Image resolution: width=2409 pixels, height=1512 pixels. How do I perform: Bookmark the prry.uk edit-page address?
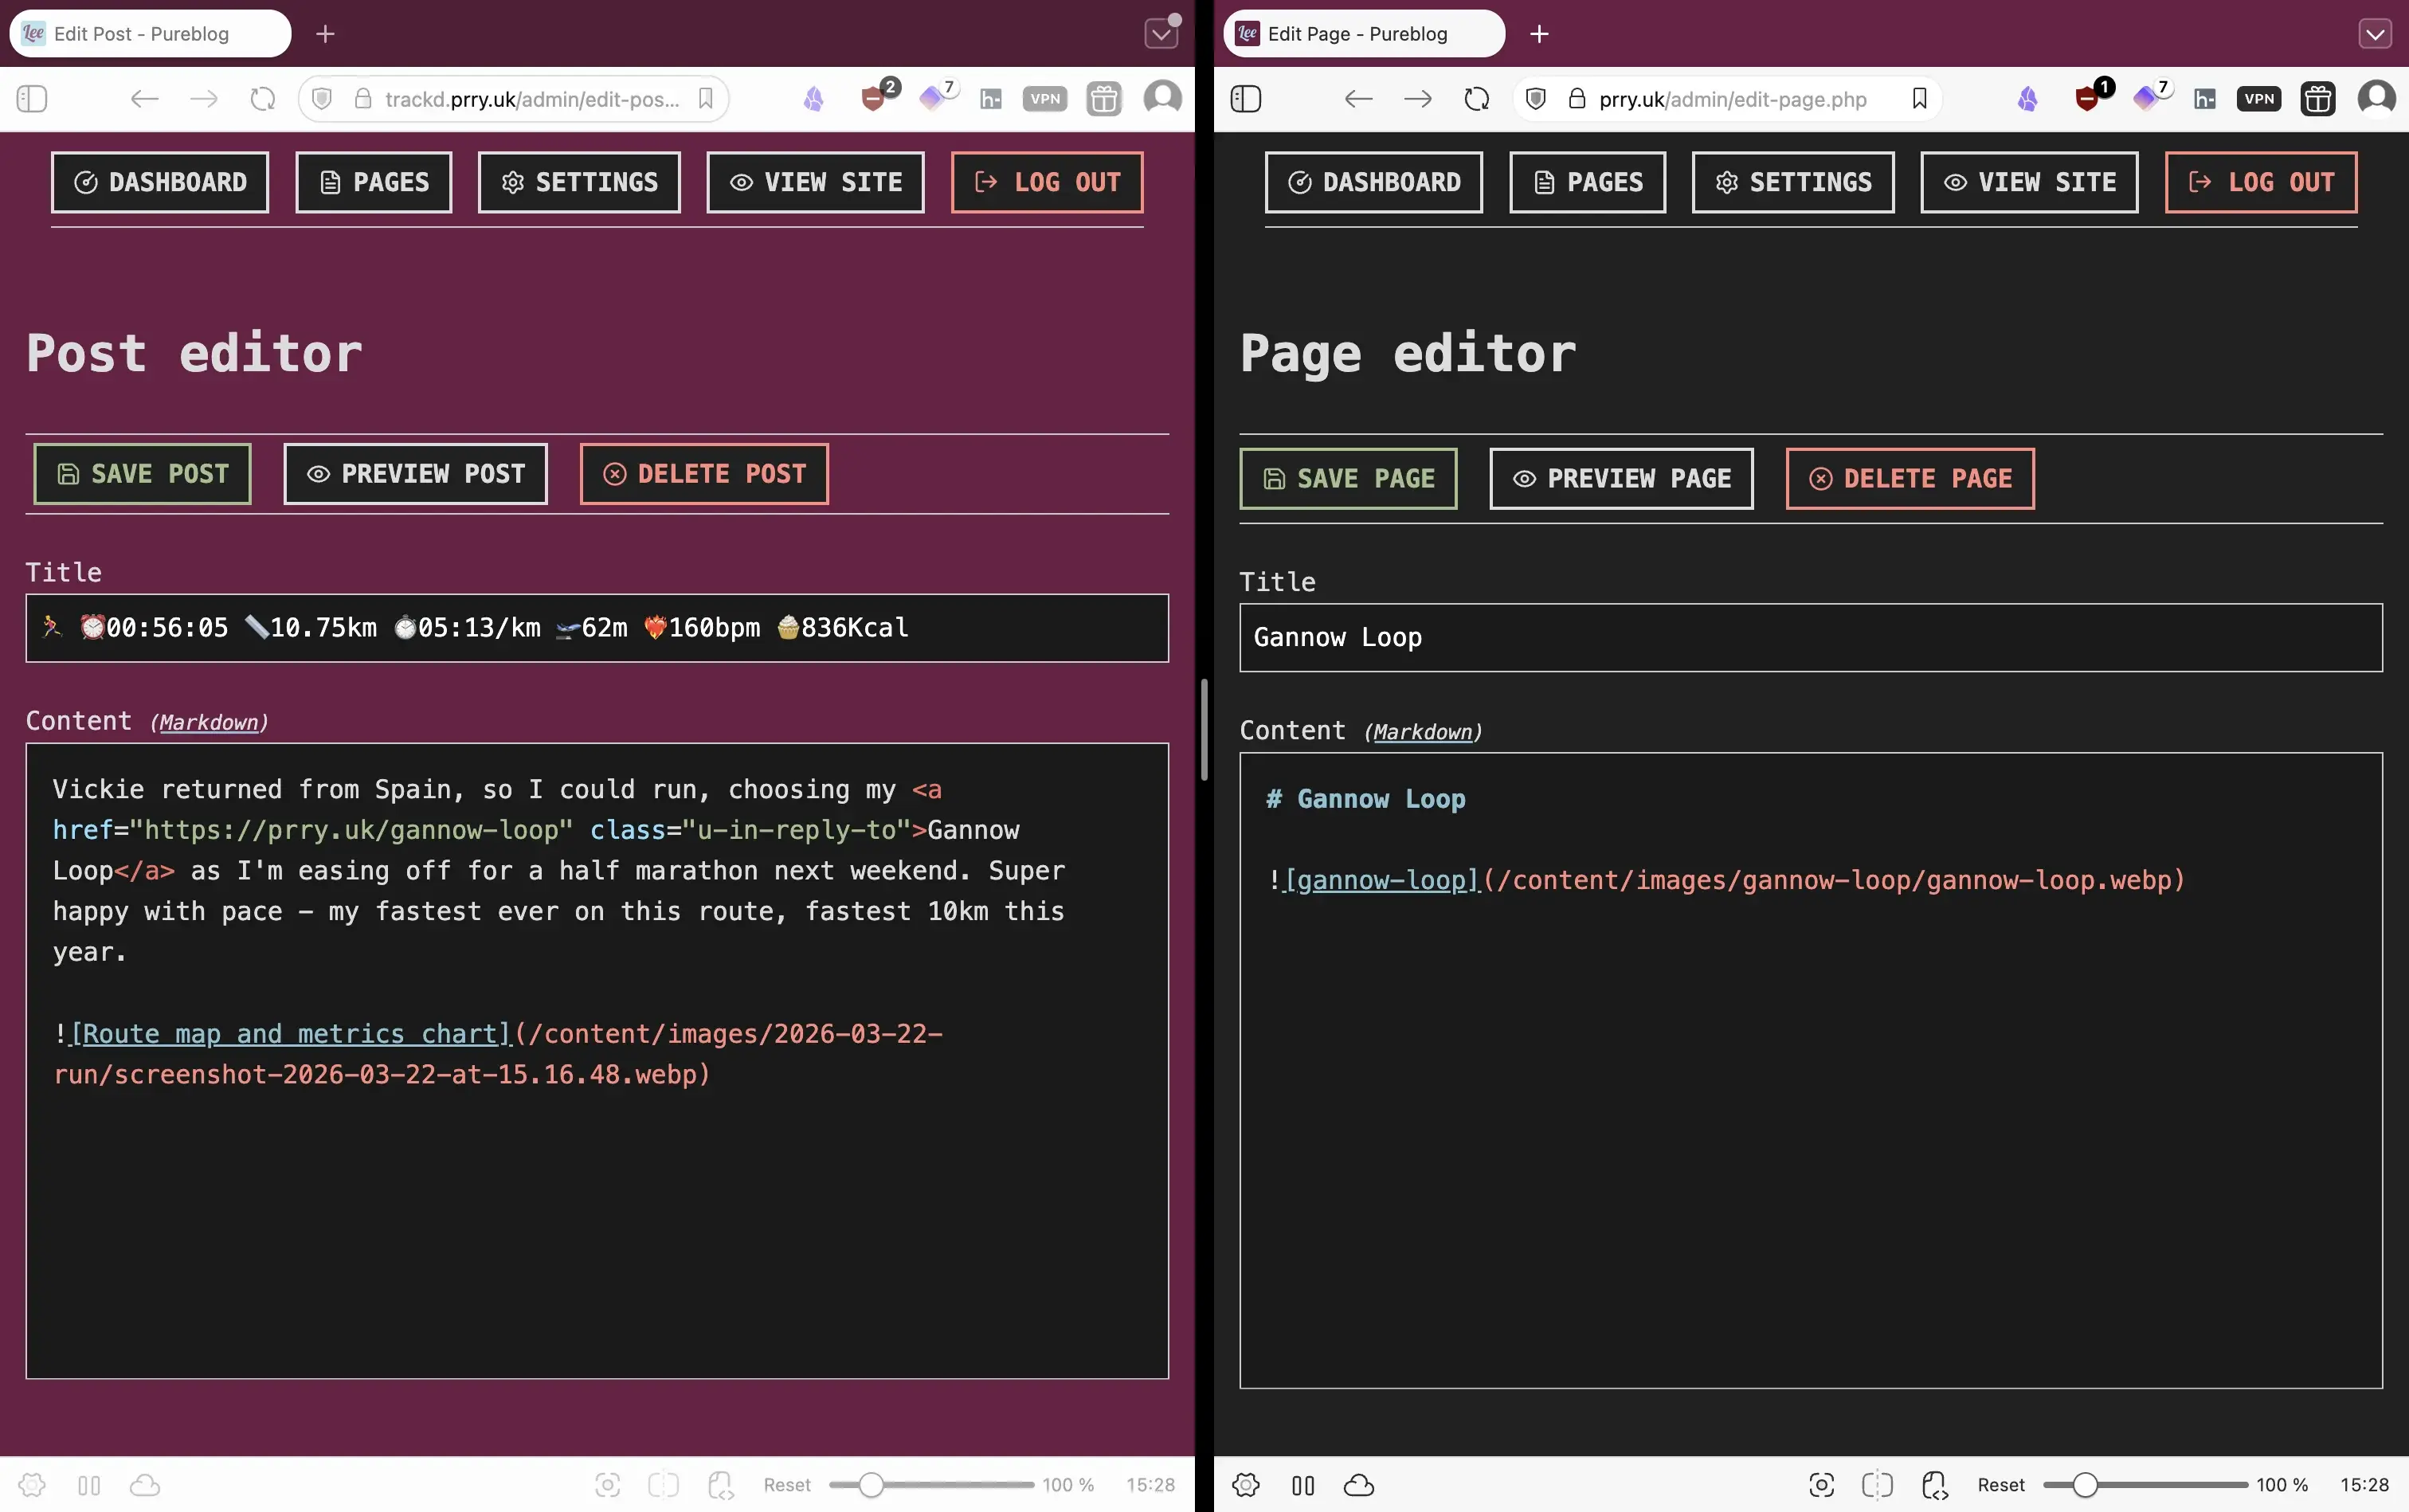1918,99
